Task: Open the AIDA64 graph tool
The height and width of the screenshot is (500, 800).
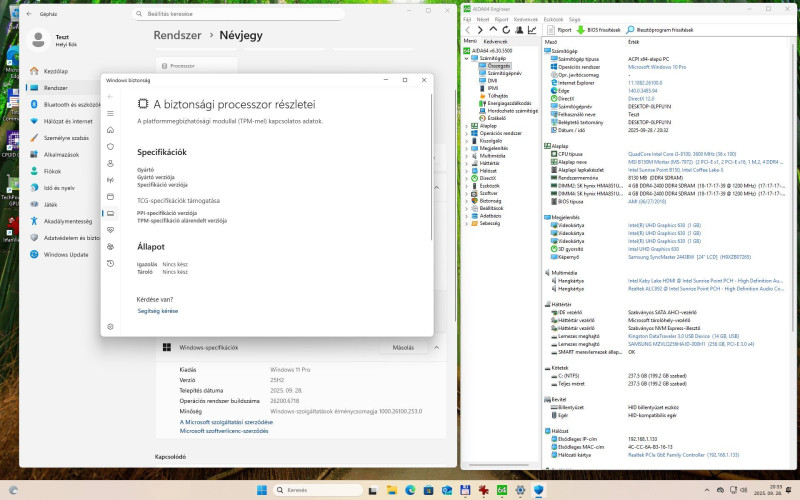Action: point(532,30)
